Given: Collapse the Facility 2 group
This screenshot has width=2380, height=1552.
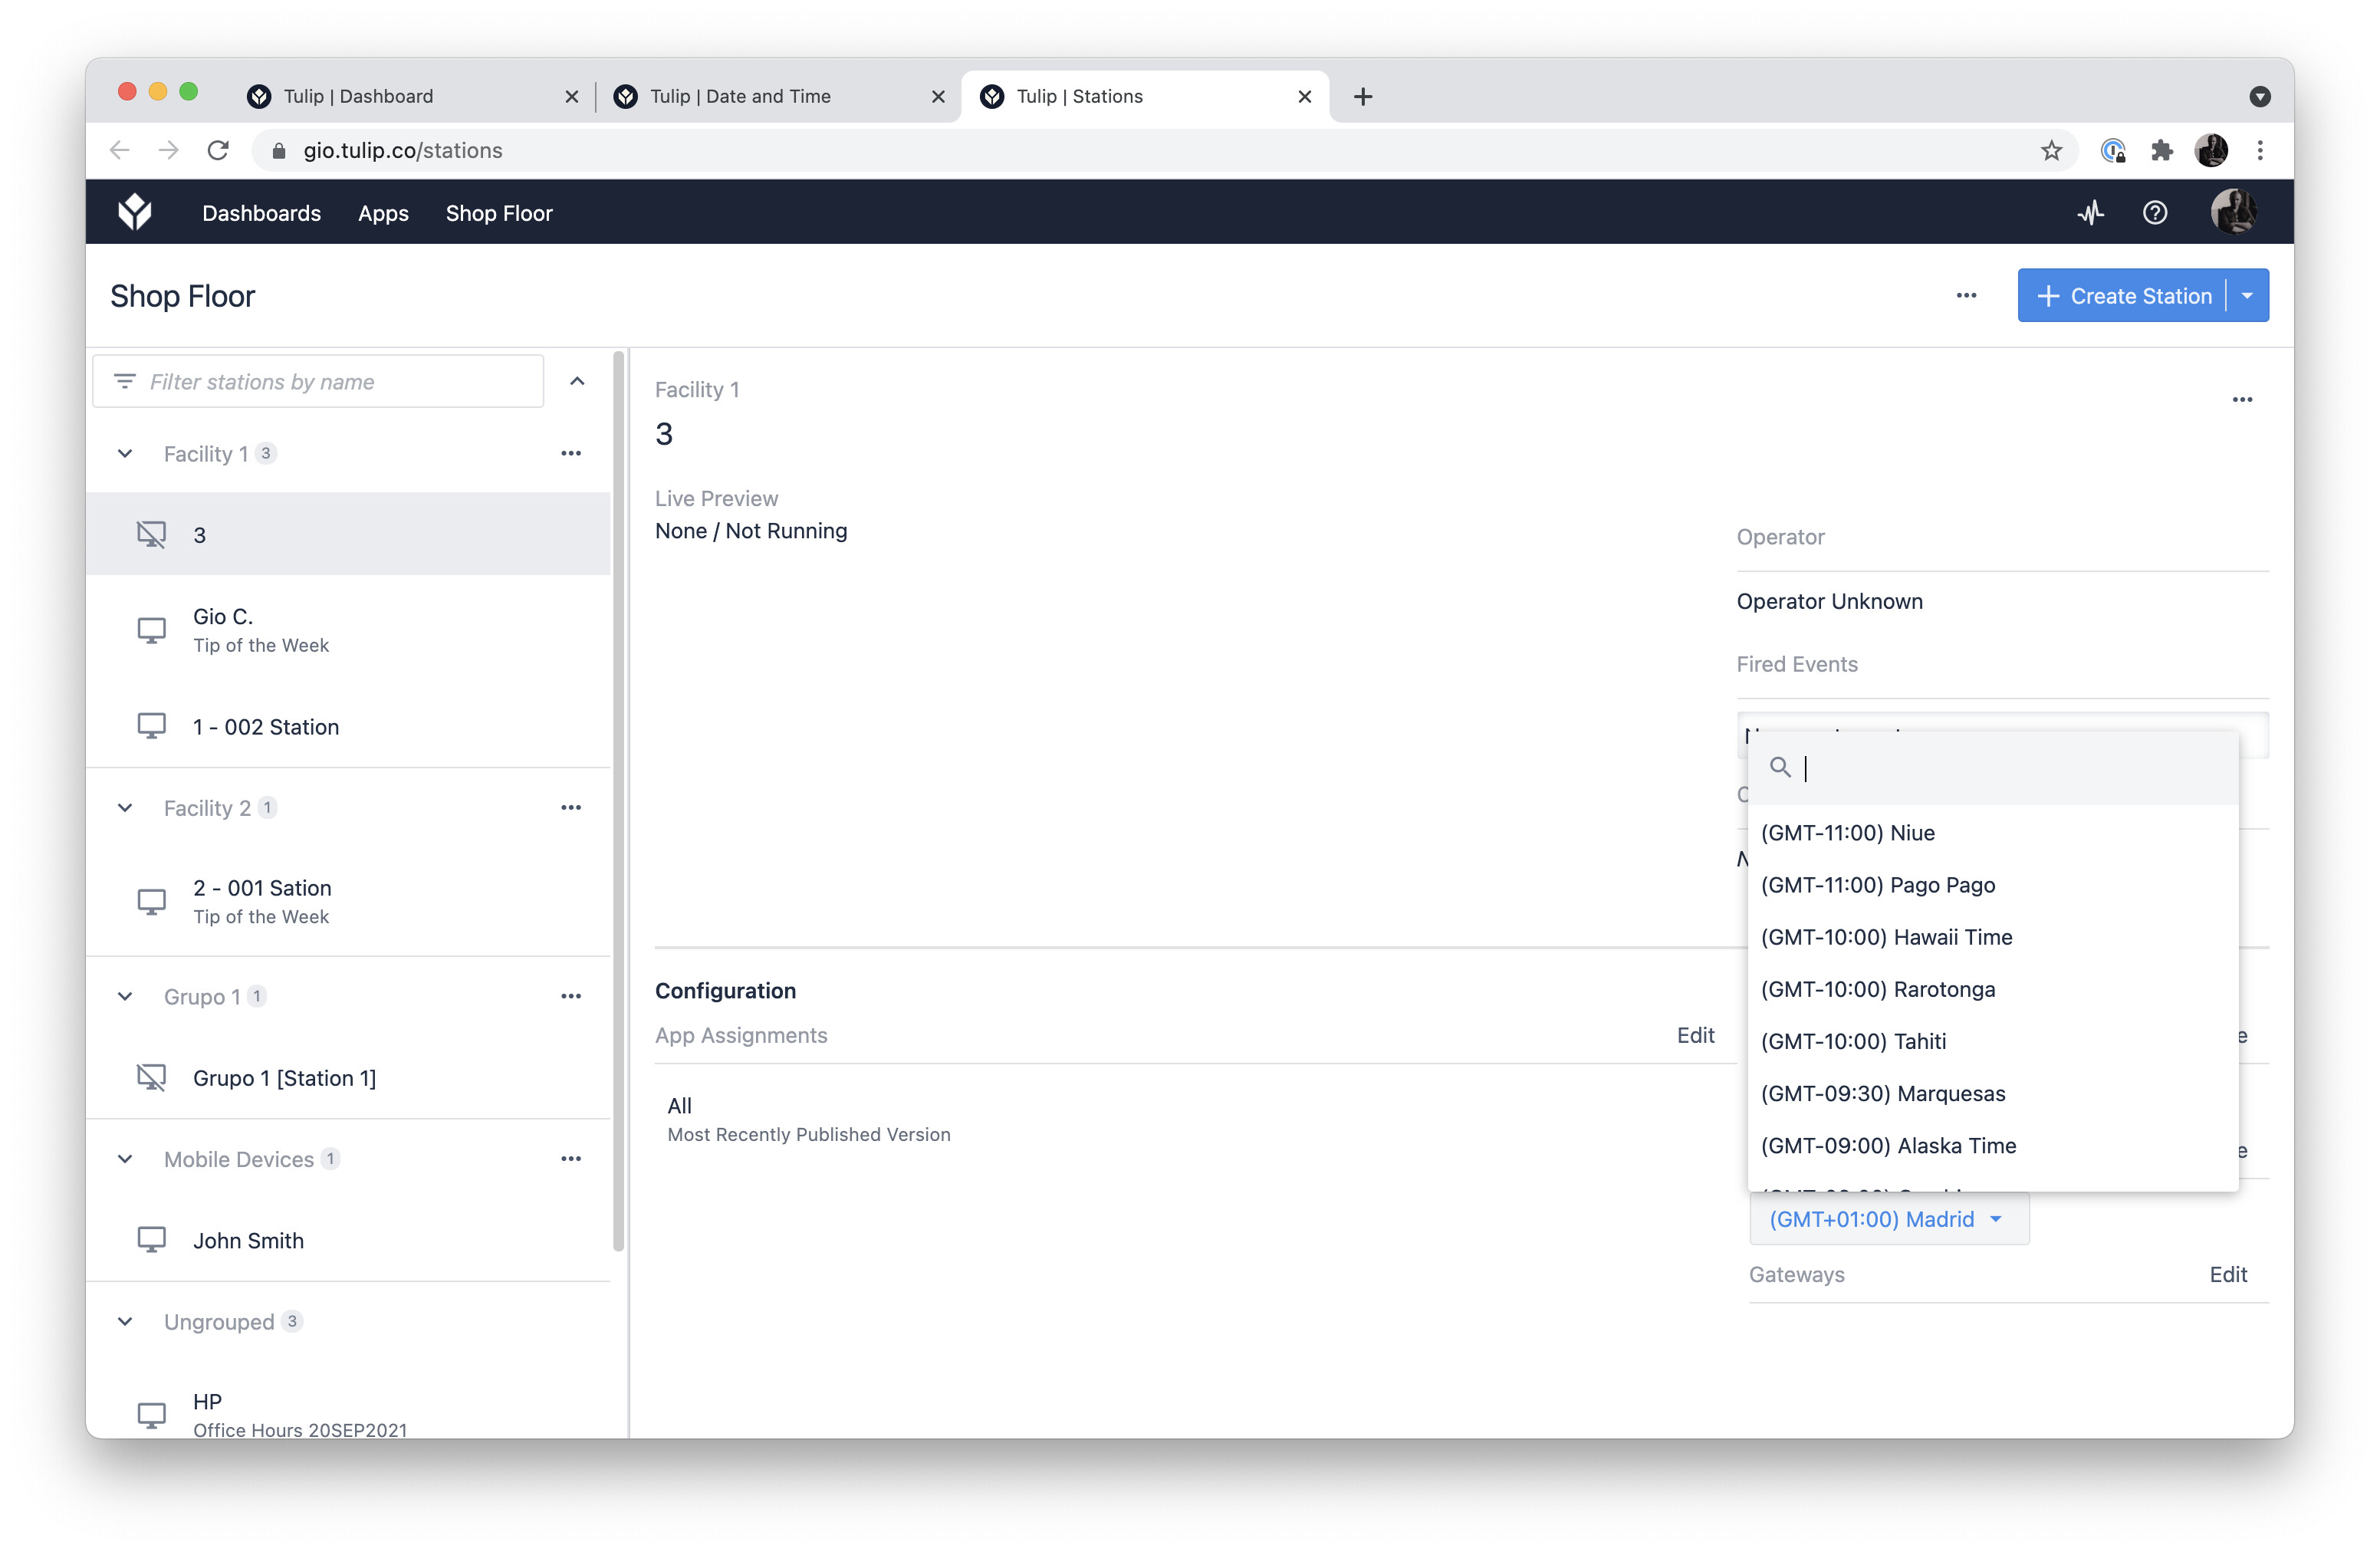Looking at the screenshot, I should pyautogui.click(x=125, y=808).
